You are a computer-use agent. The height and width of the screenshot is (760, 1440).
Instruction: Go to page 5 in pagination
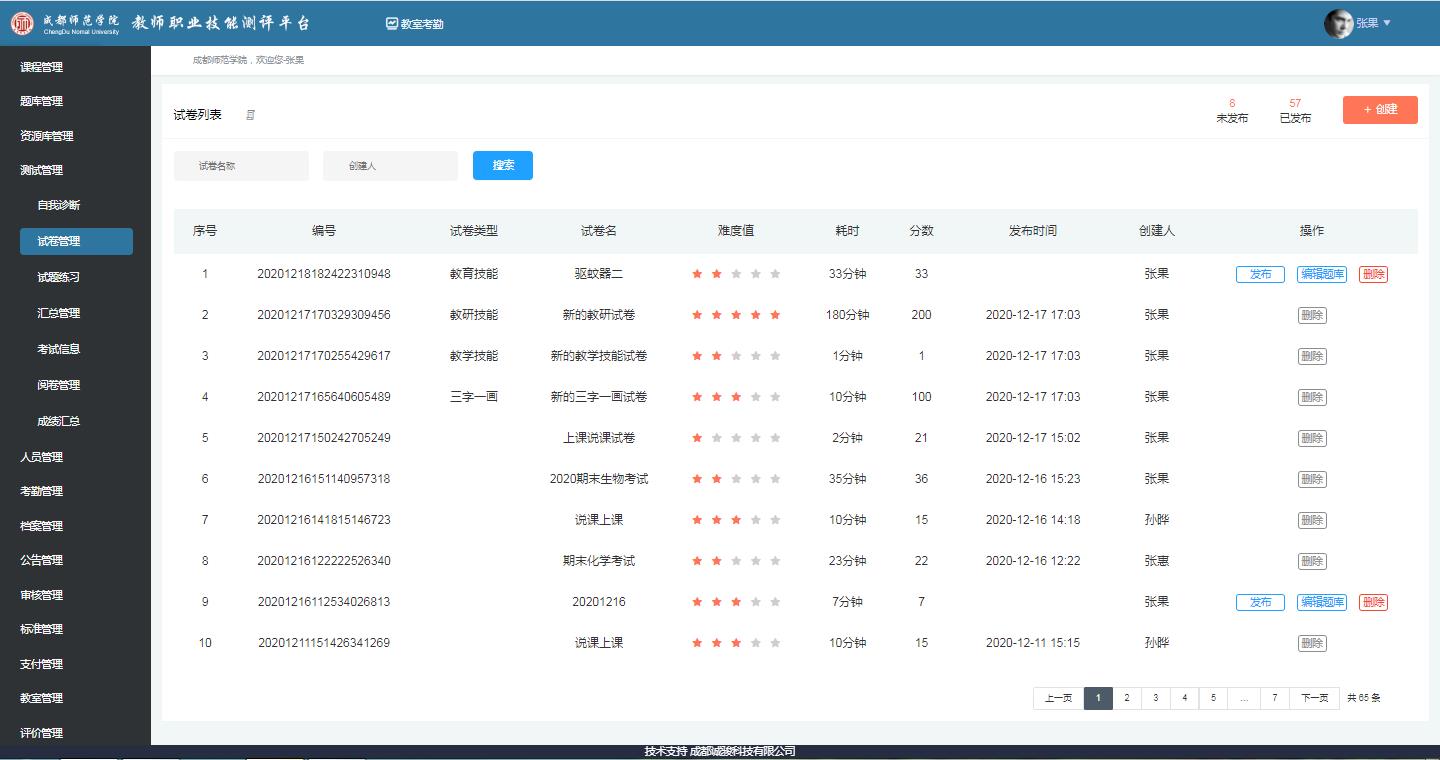coord(1214,698)
